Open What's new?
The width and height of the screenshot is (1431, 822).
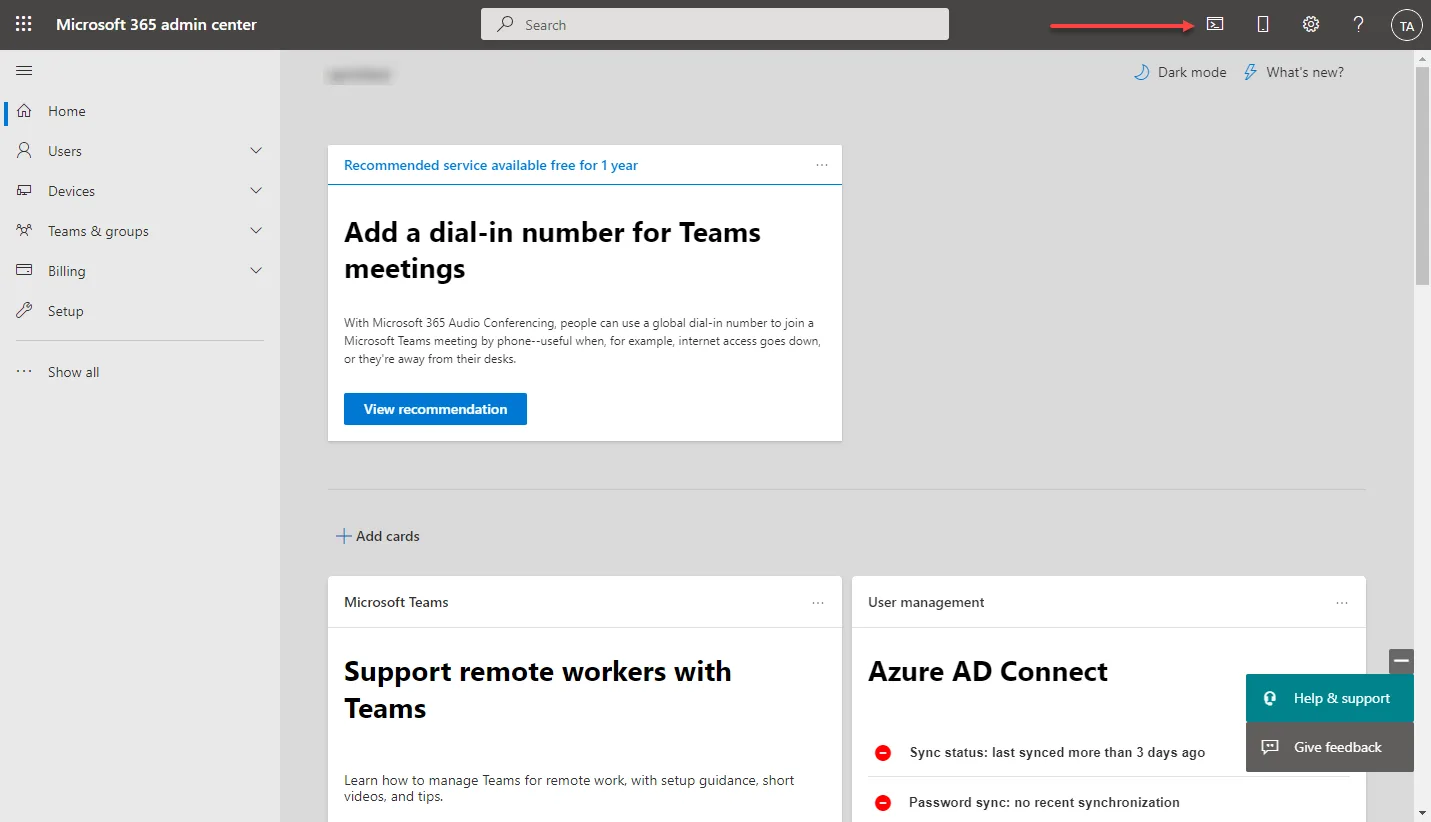1294,72
